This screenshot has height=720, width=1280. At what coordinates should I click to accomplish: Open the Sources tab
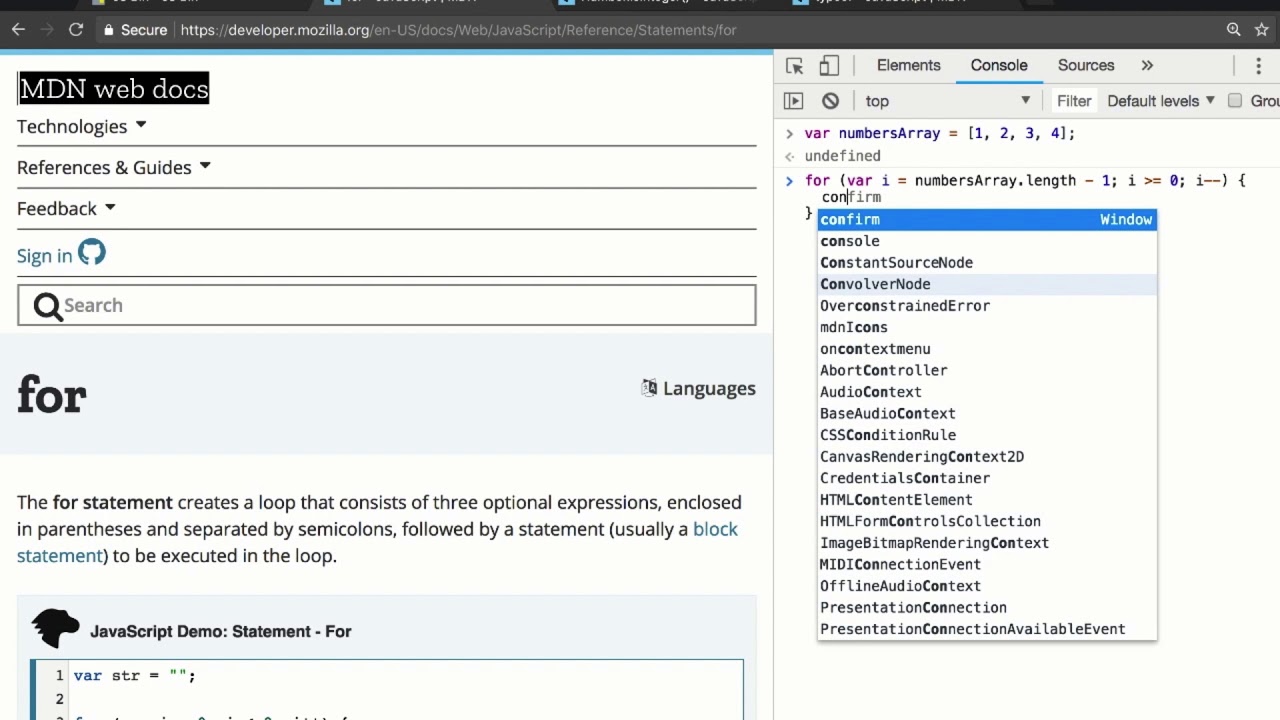click(1086, 66)
